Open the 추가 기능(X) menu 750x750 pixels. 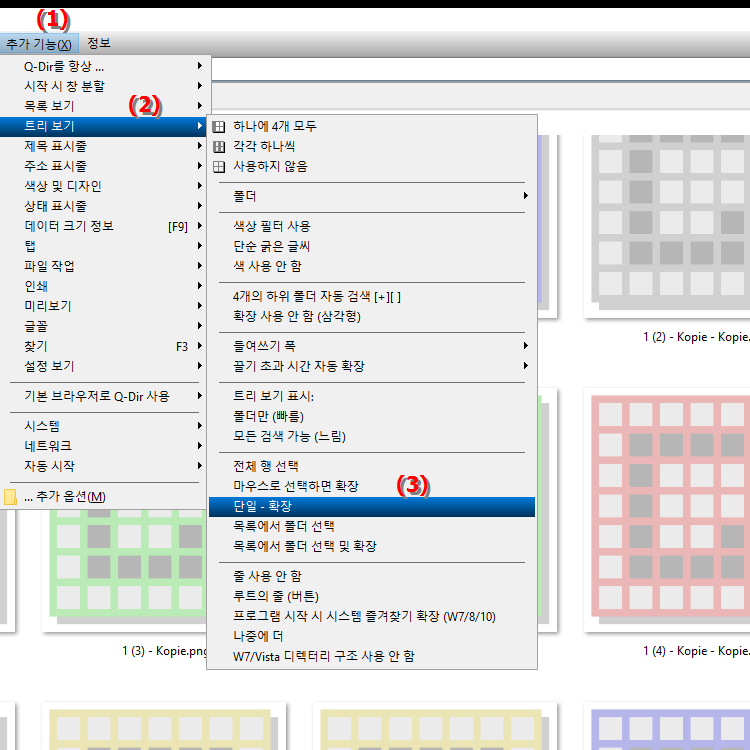click(x=39, y=44)
